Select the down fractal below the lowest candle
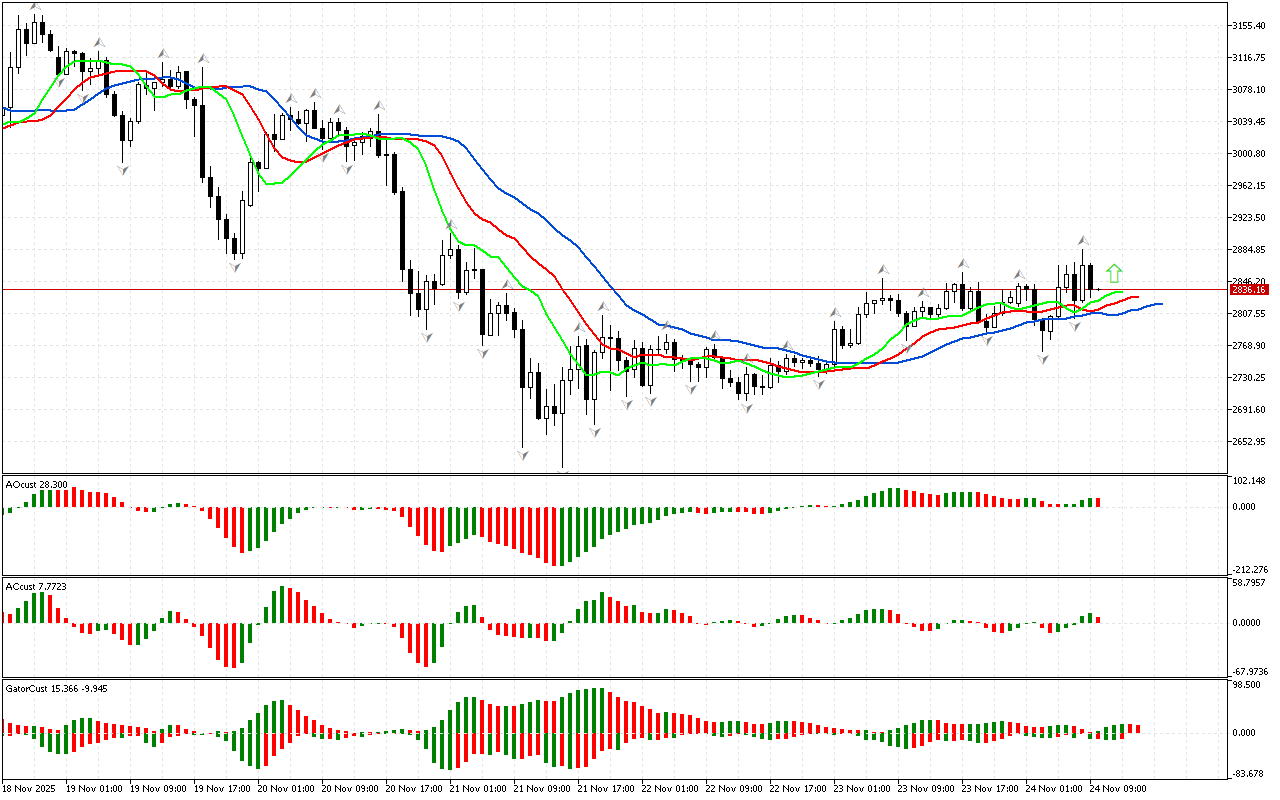 [563, 470]
